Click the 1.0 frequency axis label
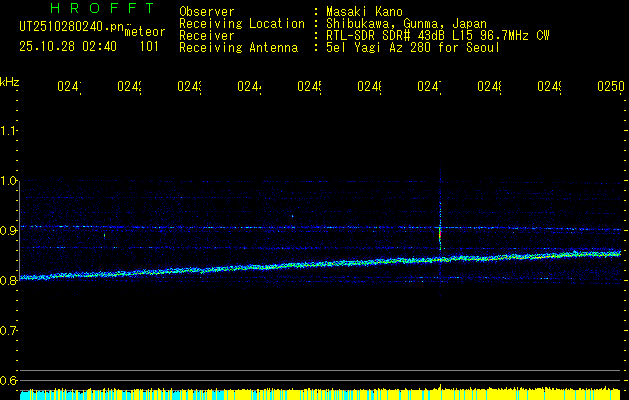The width and height of the screenshot is (629, 400). click(9, 181)
